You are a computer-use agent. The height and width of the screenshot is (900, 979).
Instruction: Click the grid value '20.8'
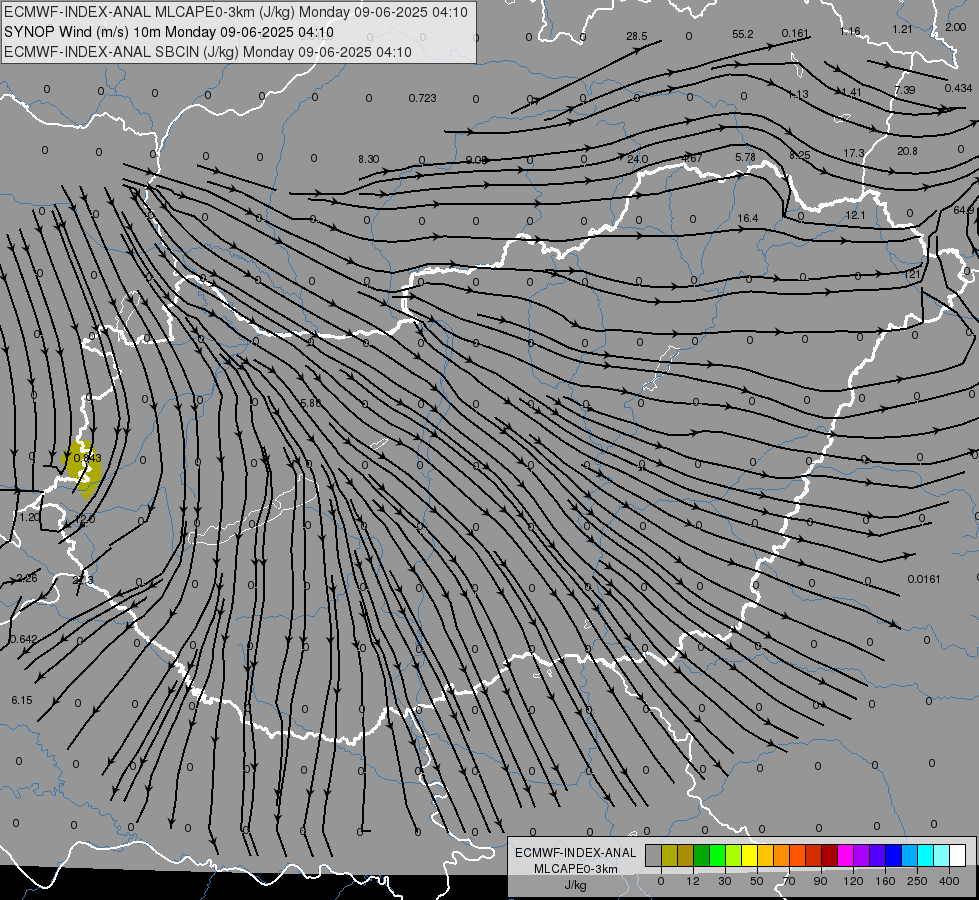pos(907,151)
